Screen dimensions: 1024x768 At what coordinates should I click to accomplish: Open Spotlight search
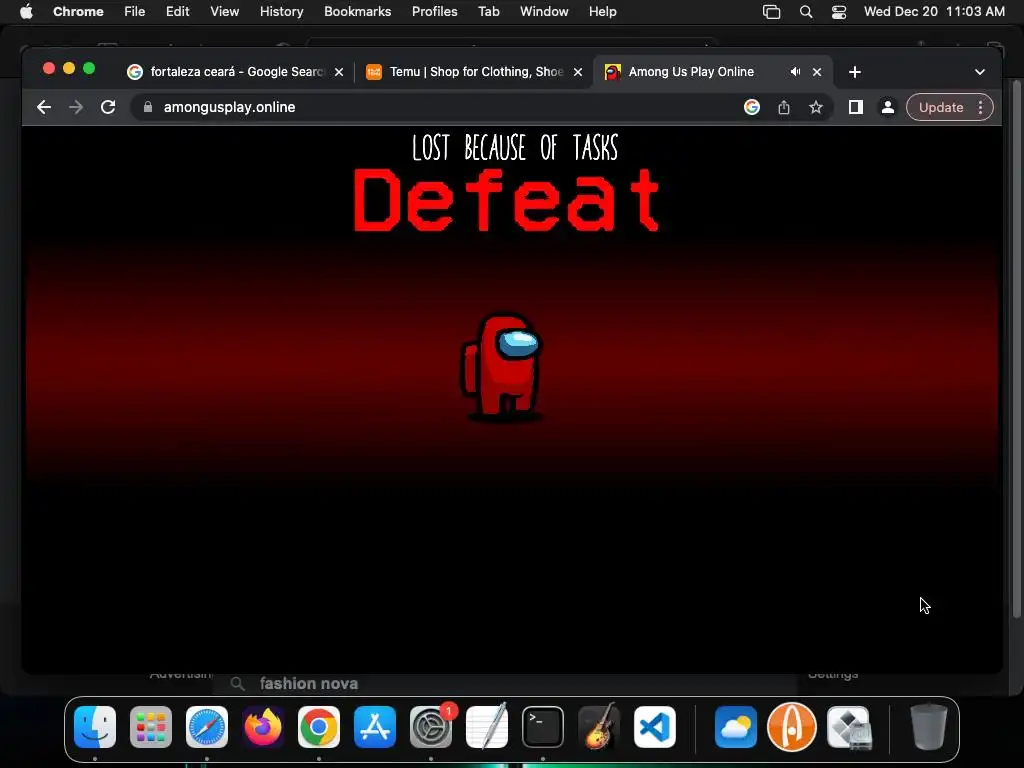[x=806, y=12]
